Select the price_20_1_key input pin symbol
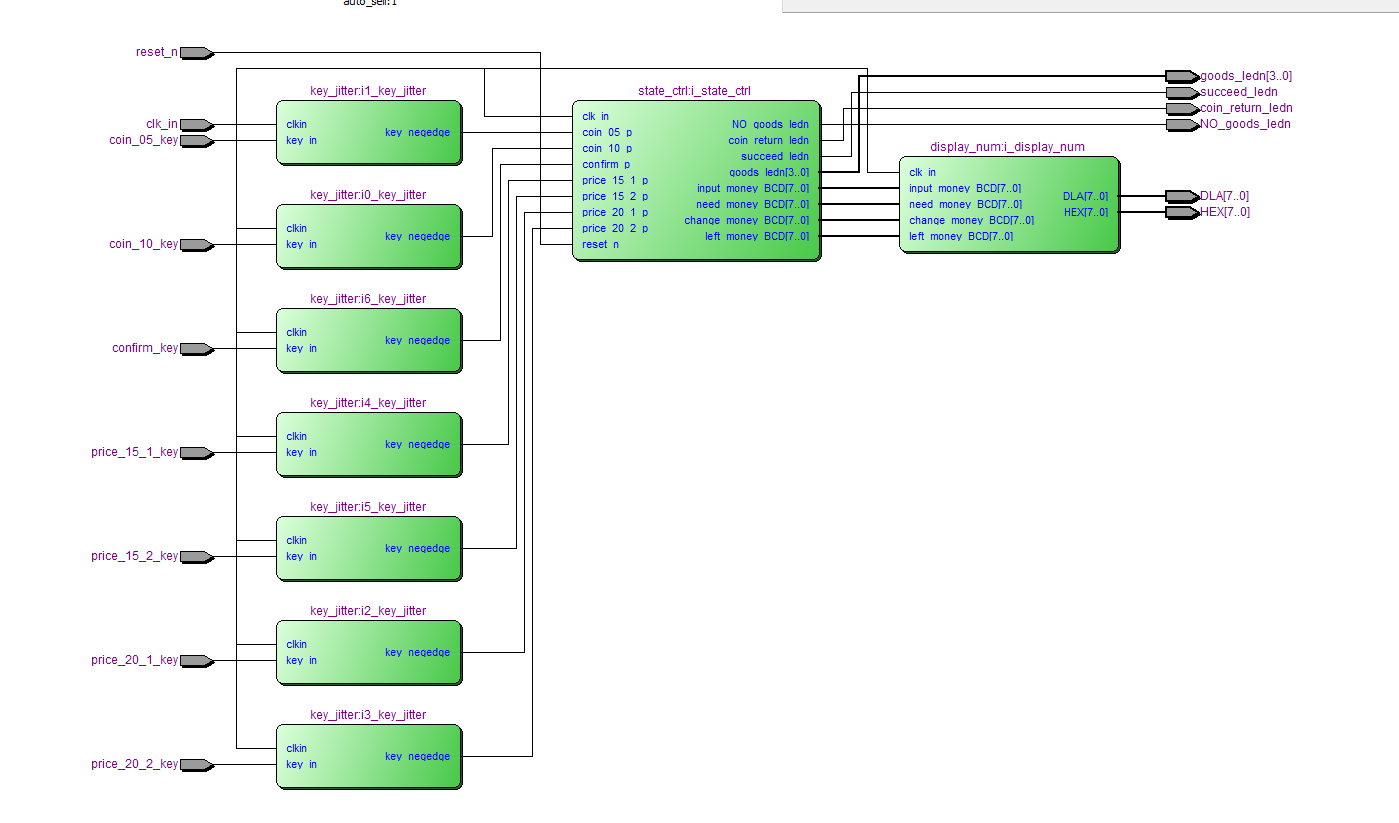 tap(196, 661)
